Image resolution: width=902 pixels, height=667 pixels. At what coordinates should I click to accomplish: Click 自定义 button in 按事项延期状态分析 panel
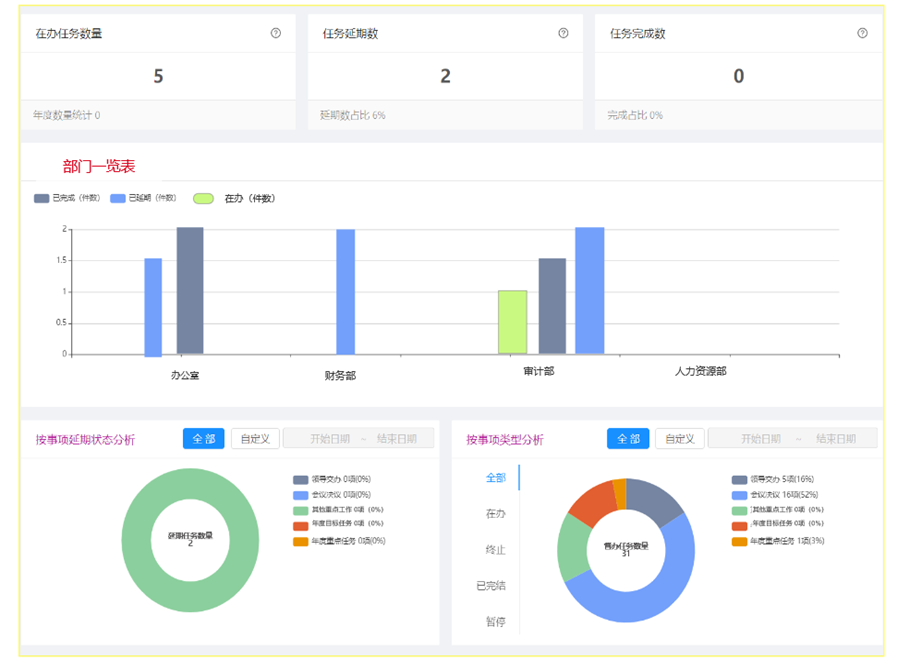(x=255, y=439)
